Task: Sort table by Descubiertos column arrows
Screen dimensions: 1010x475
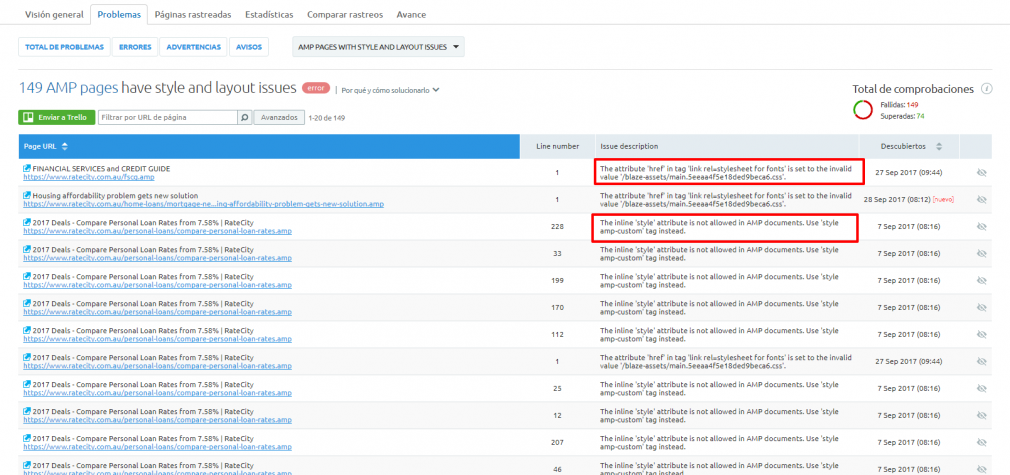Action: point(939,147)
